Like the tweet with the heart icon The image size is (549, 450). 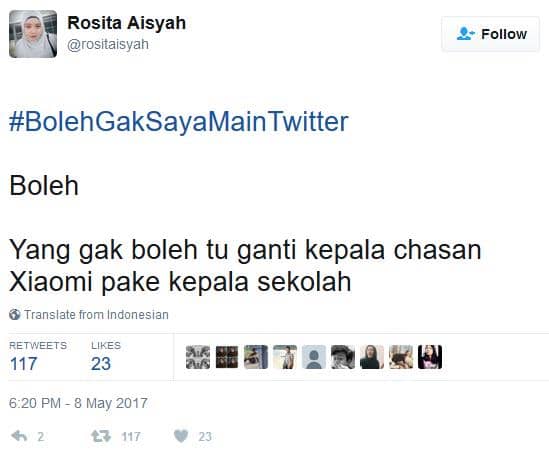(x=181, y=436)
